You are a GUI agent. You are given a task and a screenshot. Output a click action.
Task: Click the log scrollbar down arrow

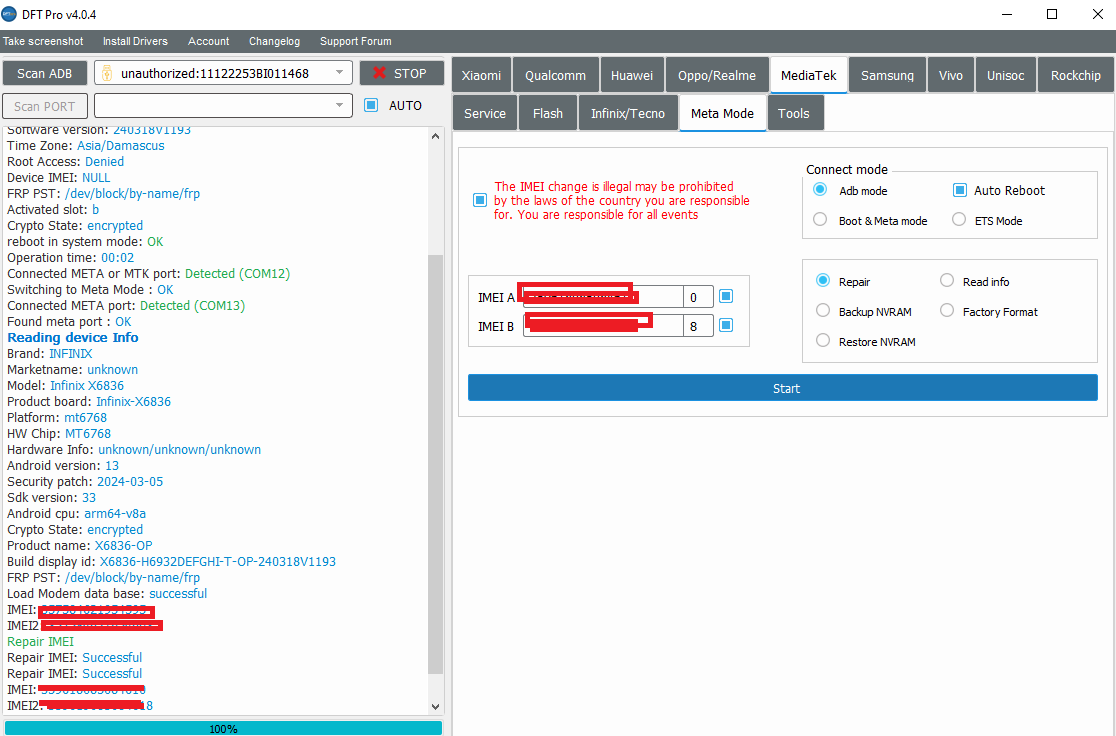coord(435,706)
